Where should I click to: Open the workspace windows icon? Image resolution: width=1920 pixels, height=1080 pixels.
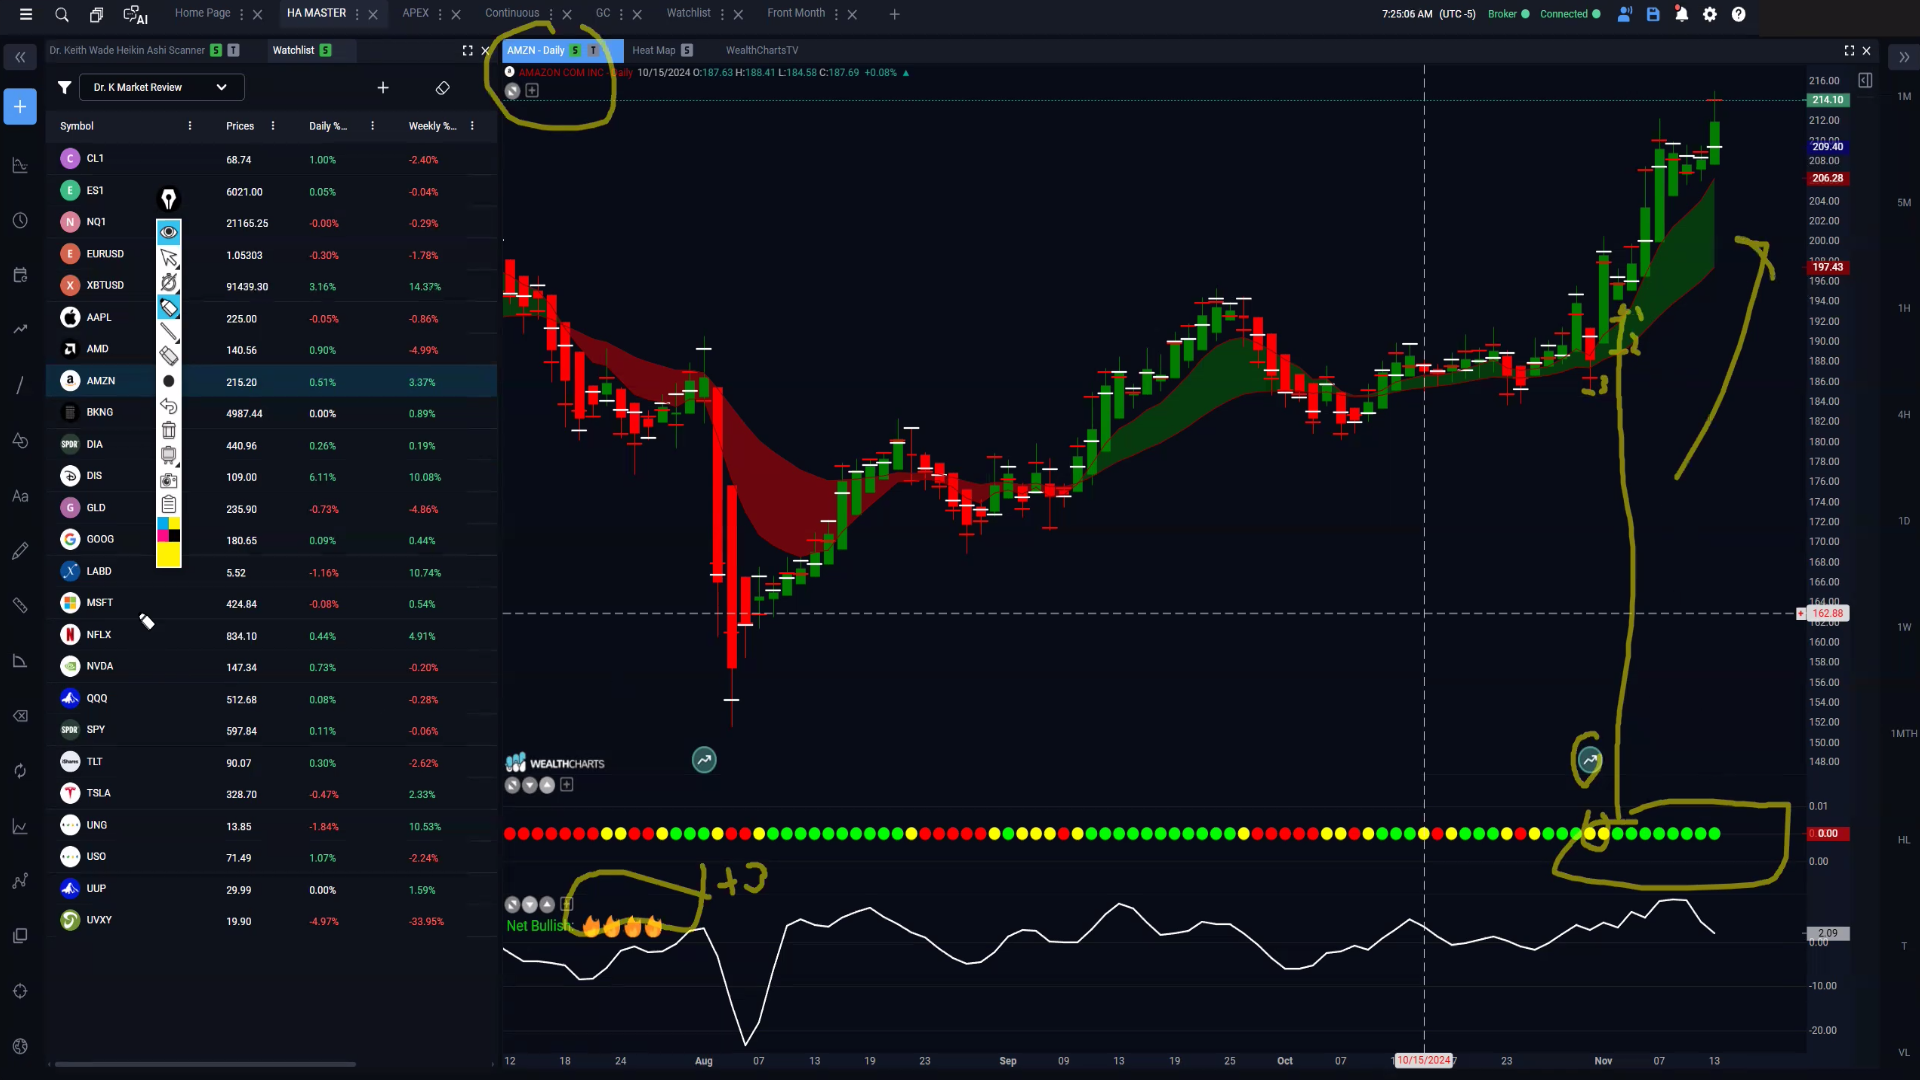tap(96, 14)
